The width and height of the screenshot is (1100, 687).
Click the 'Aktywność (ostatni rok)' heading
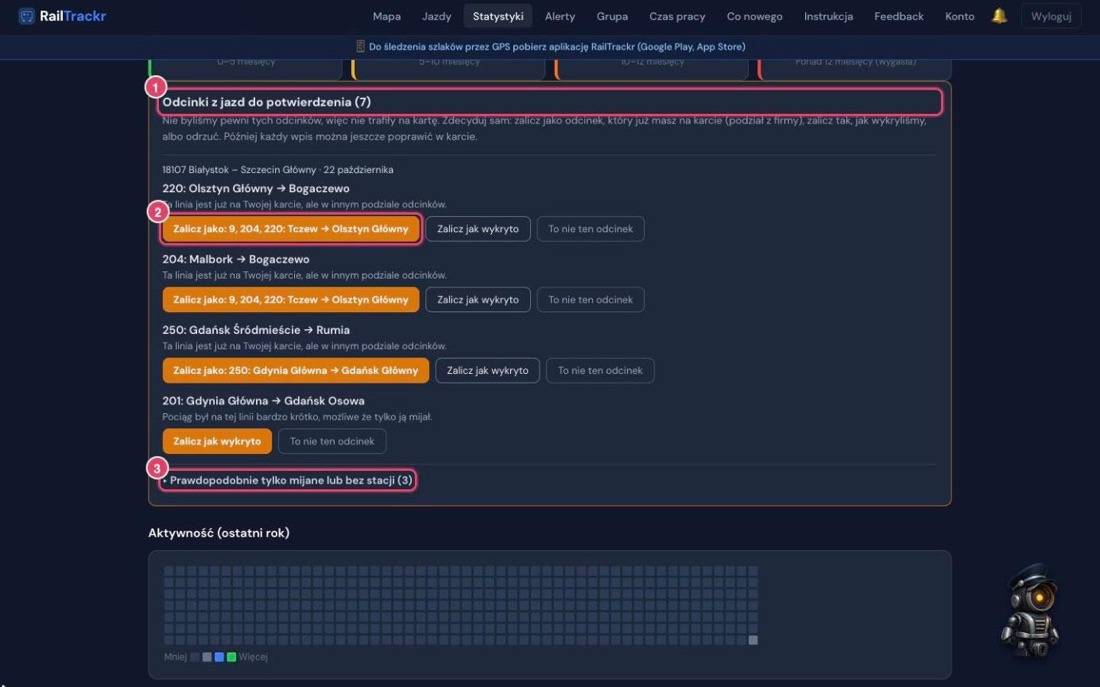point(219,533)
